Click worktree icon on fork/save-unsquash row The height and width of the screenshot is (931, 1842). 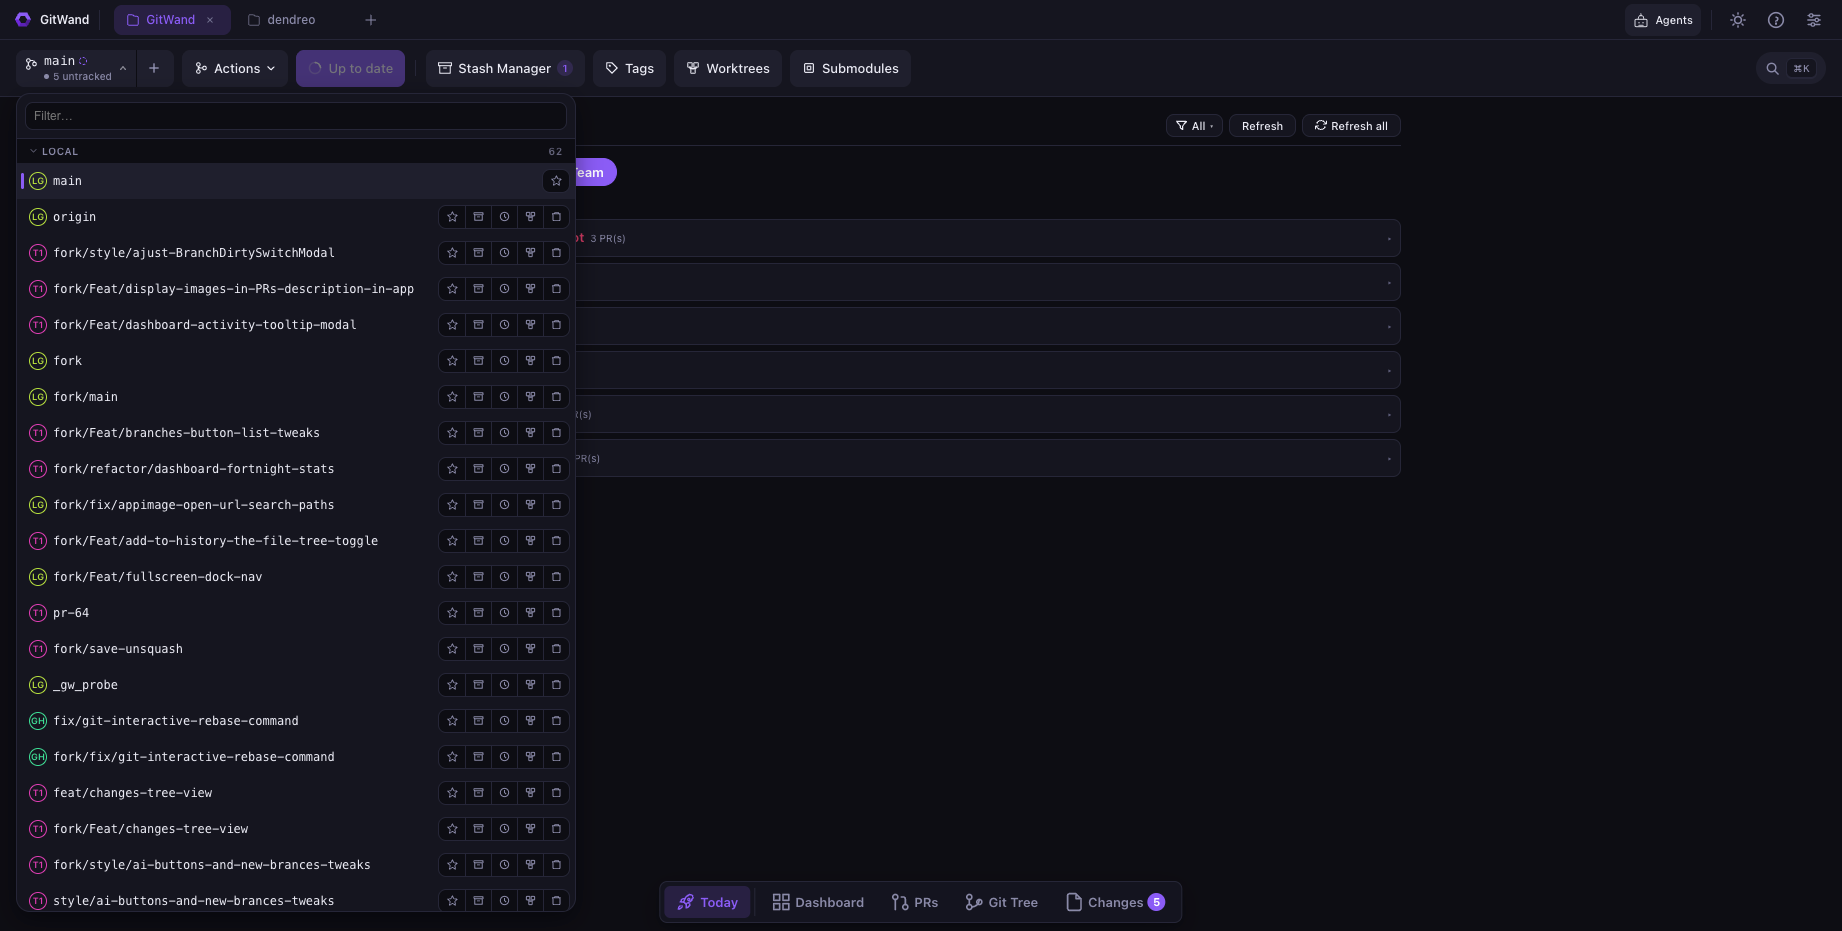(530, 649)
